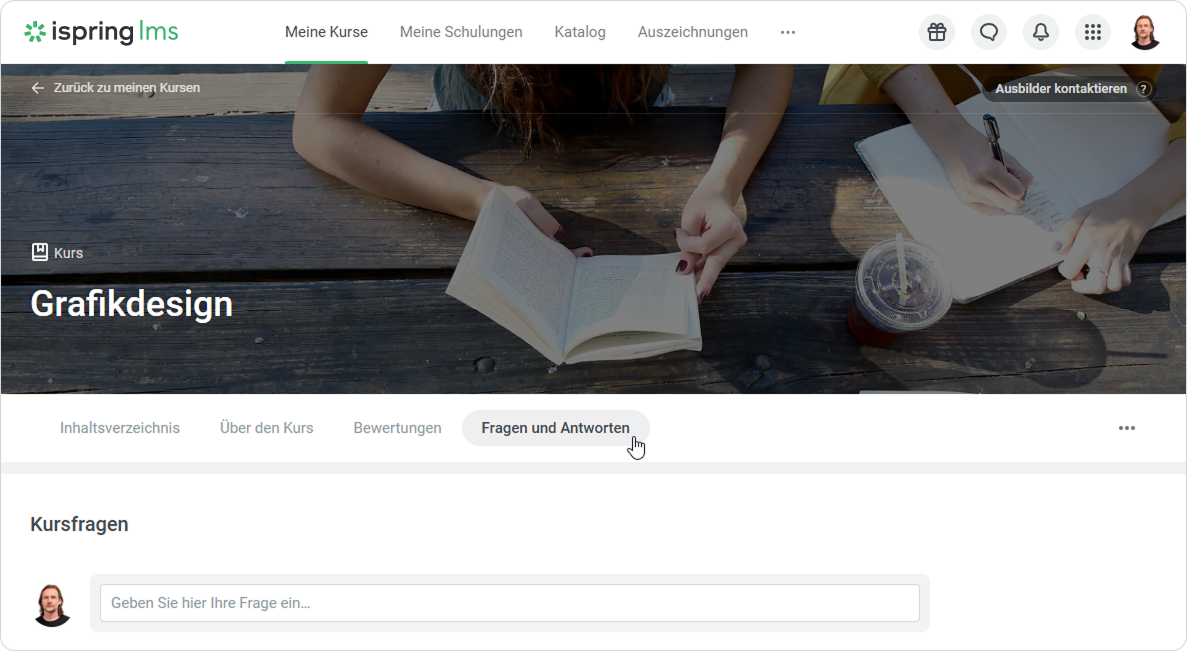Image resolution: width=1187 pixels, height=651 pixels.
Task: Go to Meine Kurse
Action: 326,32
